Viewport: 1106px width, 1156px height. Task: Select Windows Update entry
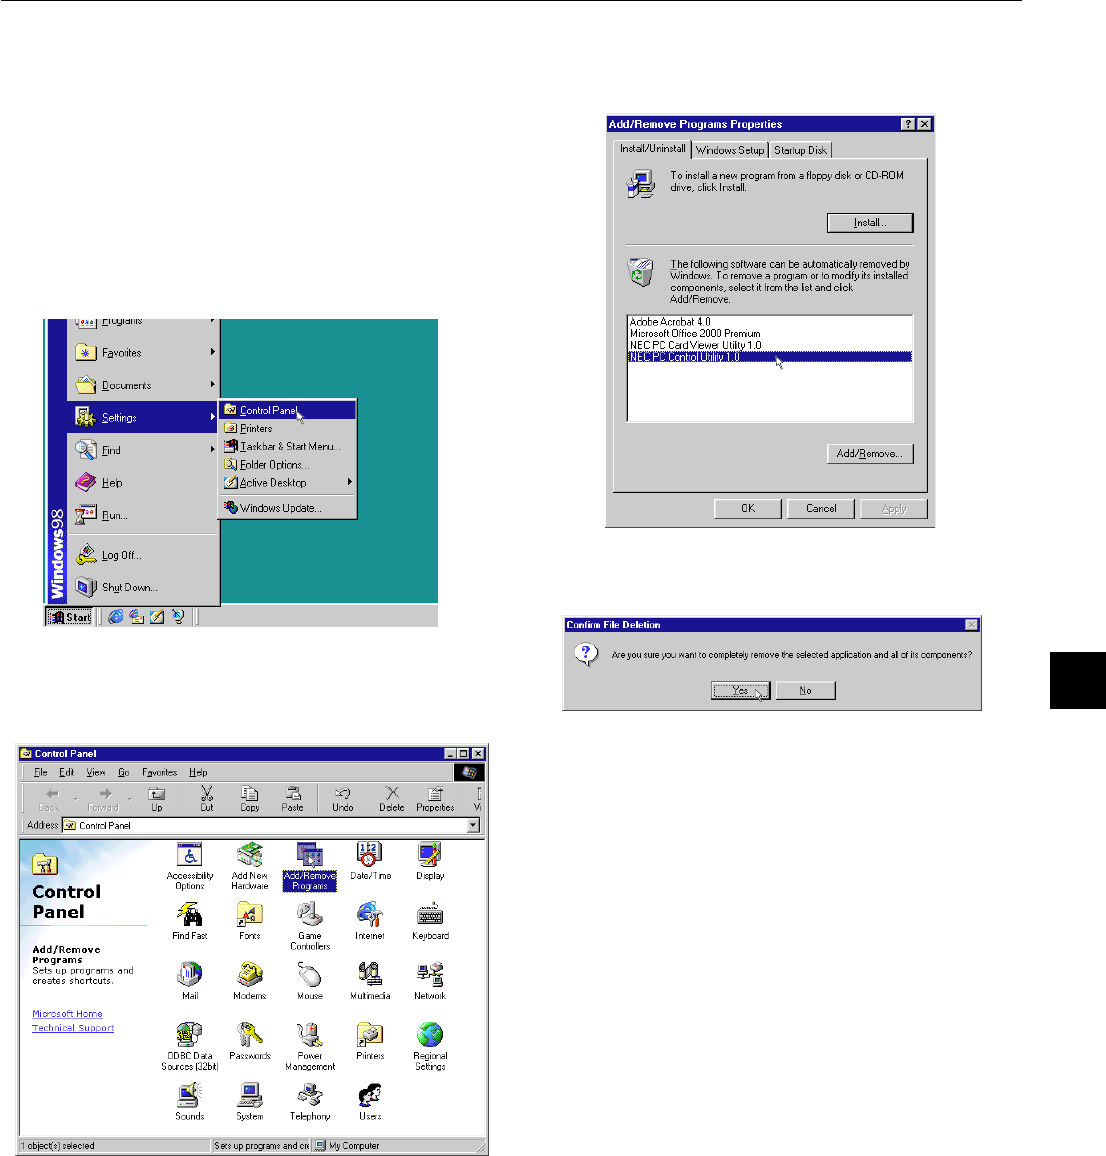288,508
